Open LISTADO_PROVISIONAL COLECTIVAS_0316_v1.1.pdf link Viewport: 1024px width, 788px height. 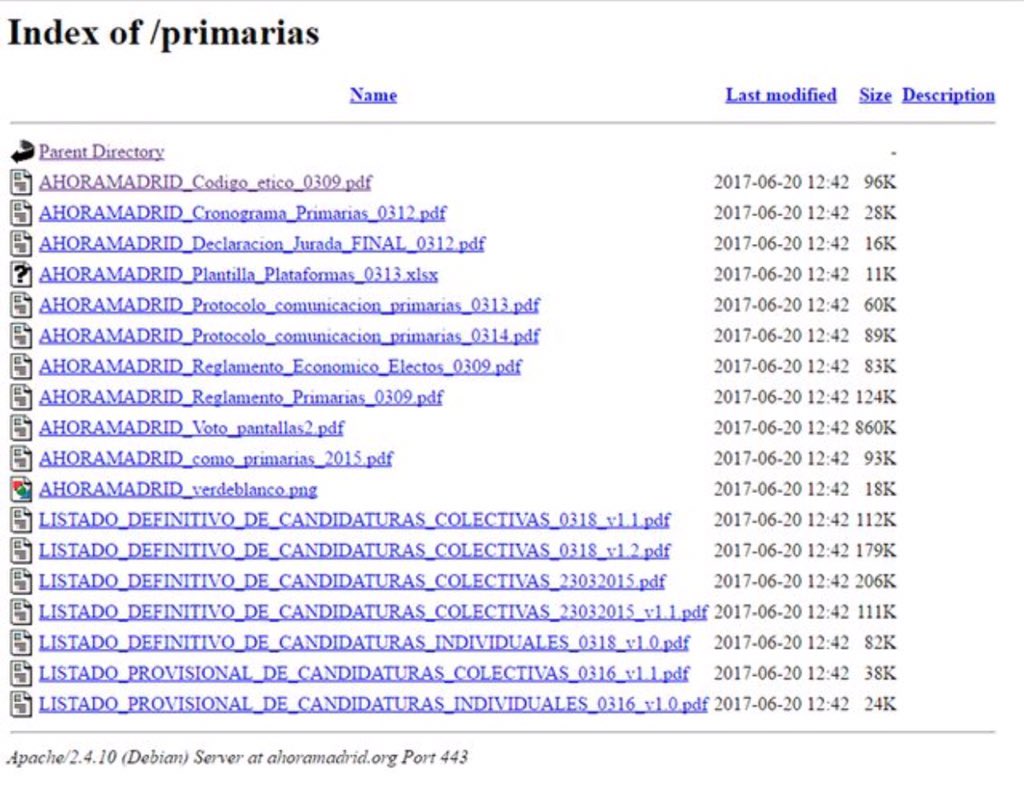[x=364, y=673]
